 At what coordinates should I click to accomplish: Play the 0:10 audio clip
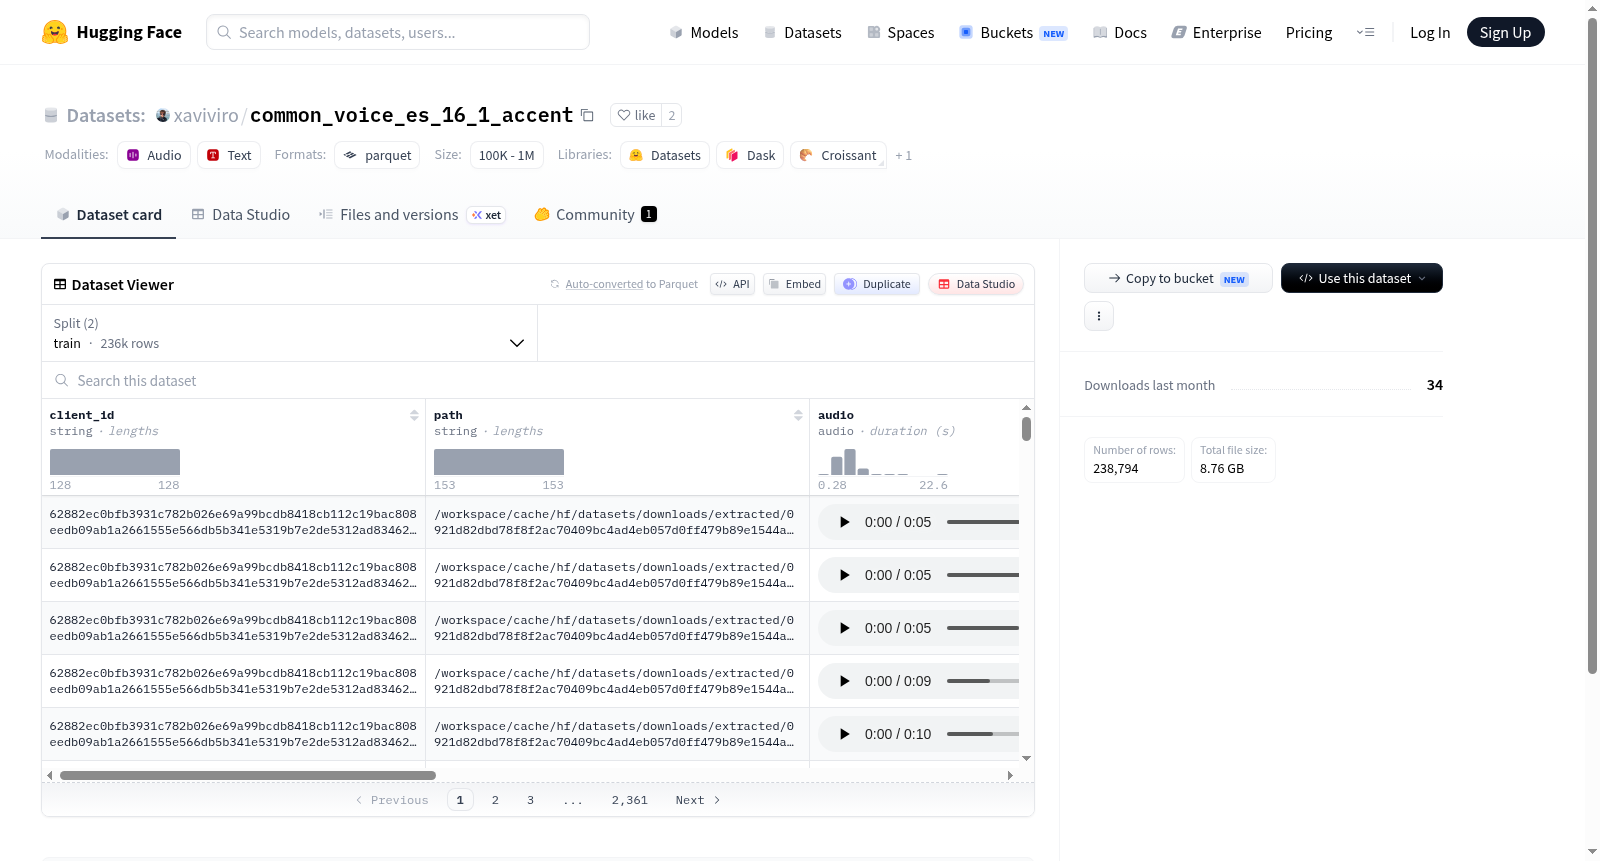click(845, 734)
